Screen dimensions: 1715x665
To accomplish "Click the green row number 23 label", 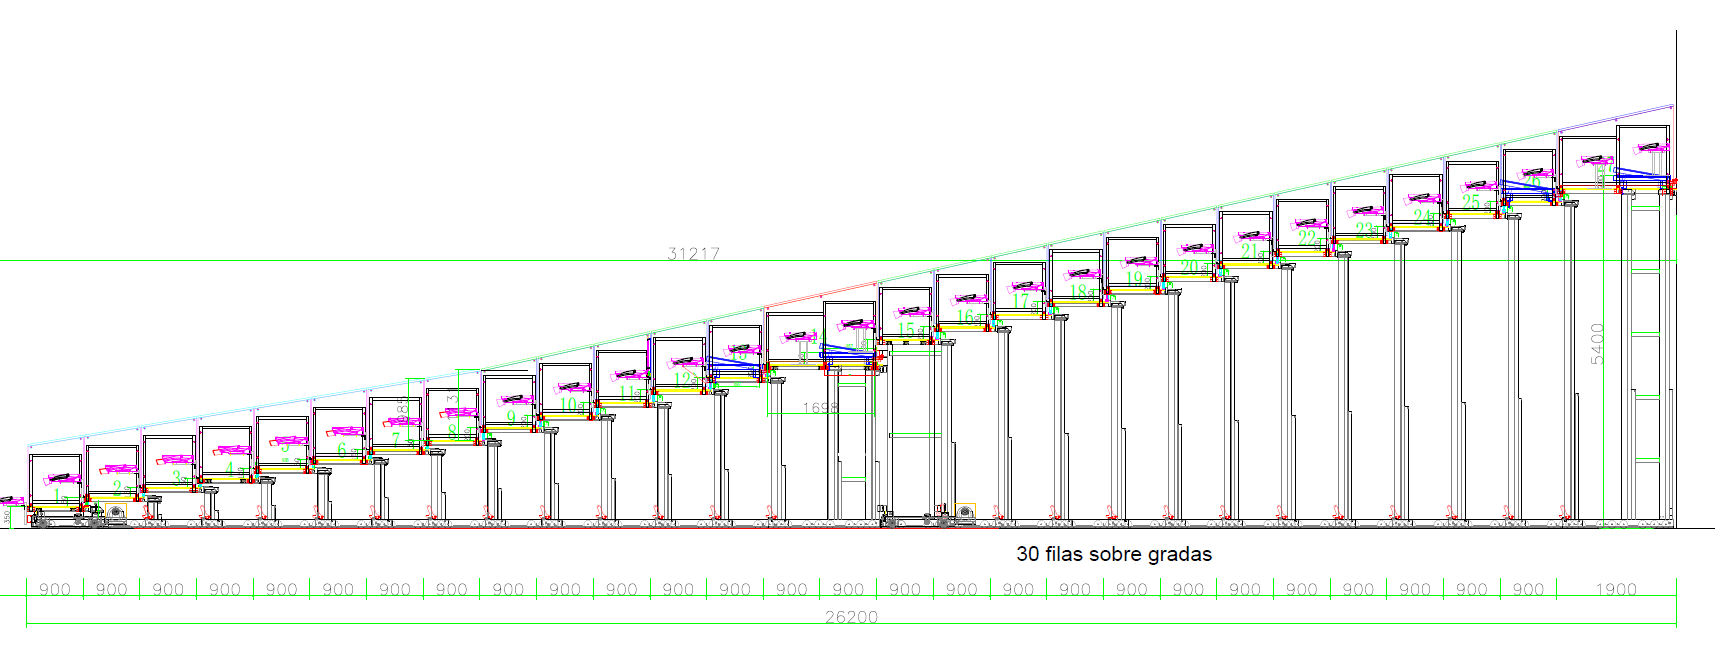I will click(1363, 229).
